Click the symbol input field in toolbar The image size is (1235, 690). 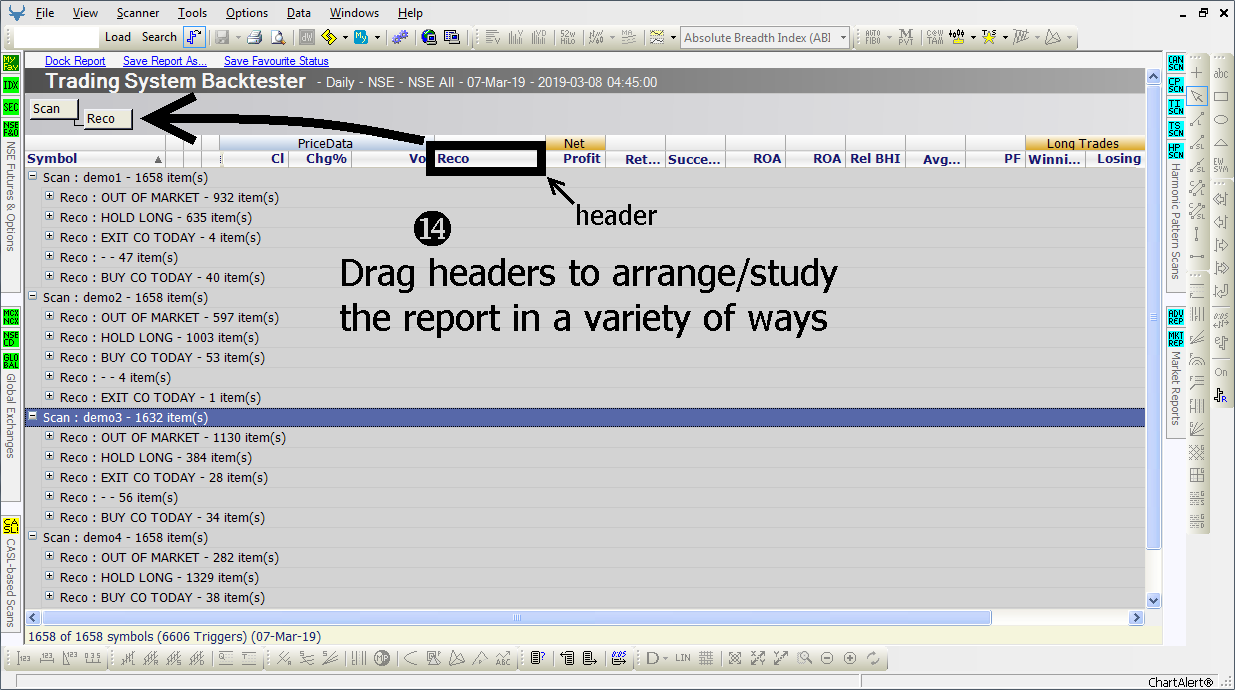(58, 37)
